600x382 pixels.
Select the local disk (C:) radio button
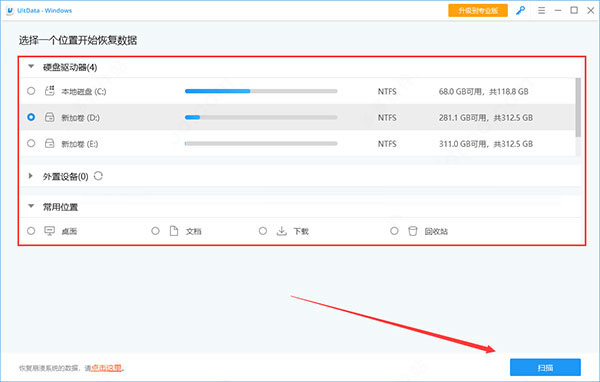pos(31,91)
